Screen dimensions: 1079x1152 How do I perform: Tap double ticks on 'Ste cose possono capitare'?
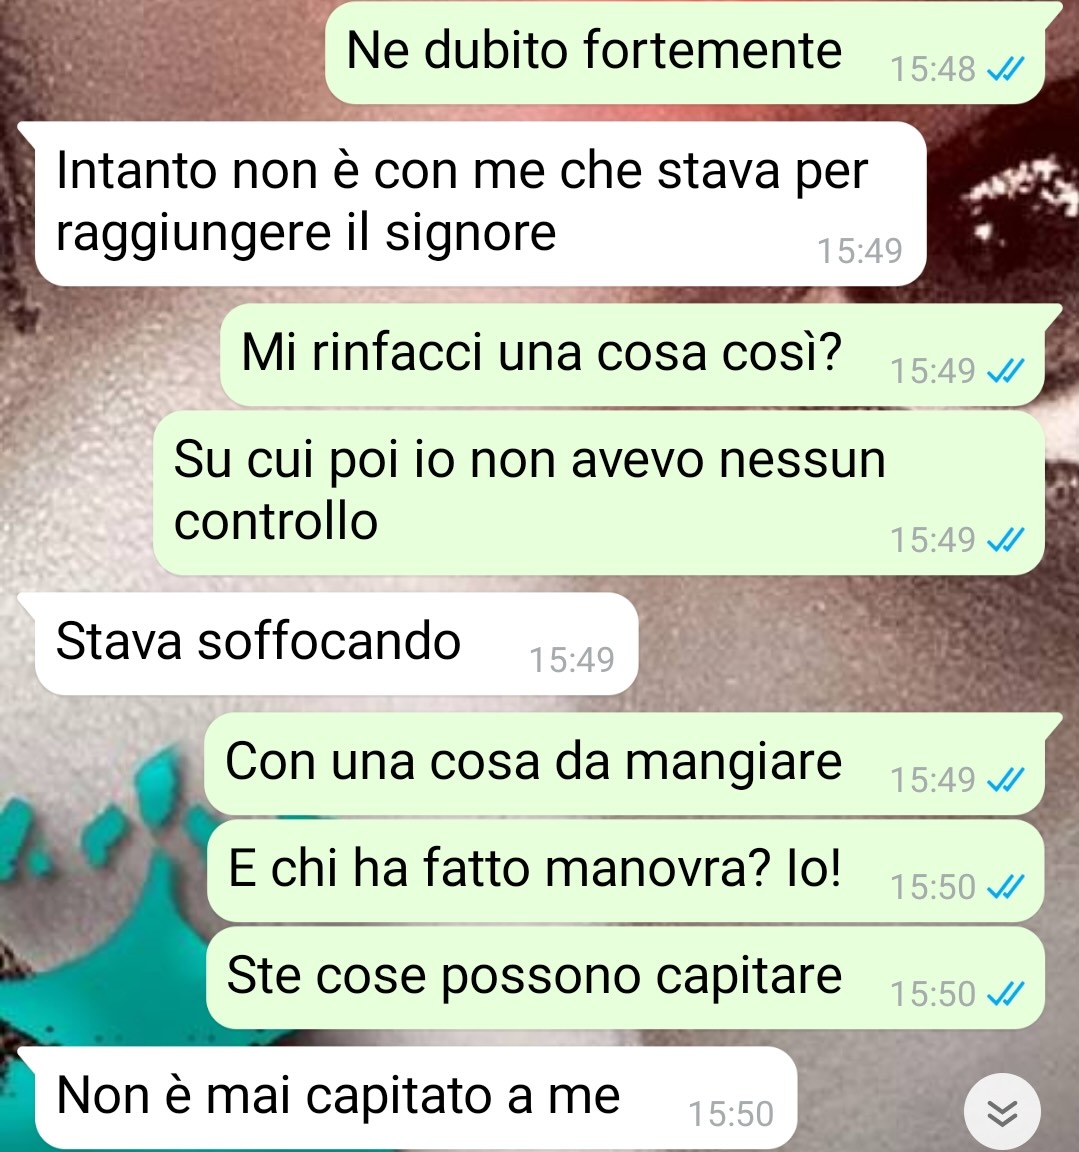coord(1006,995)
